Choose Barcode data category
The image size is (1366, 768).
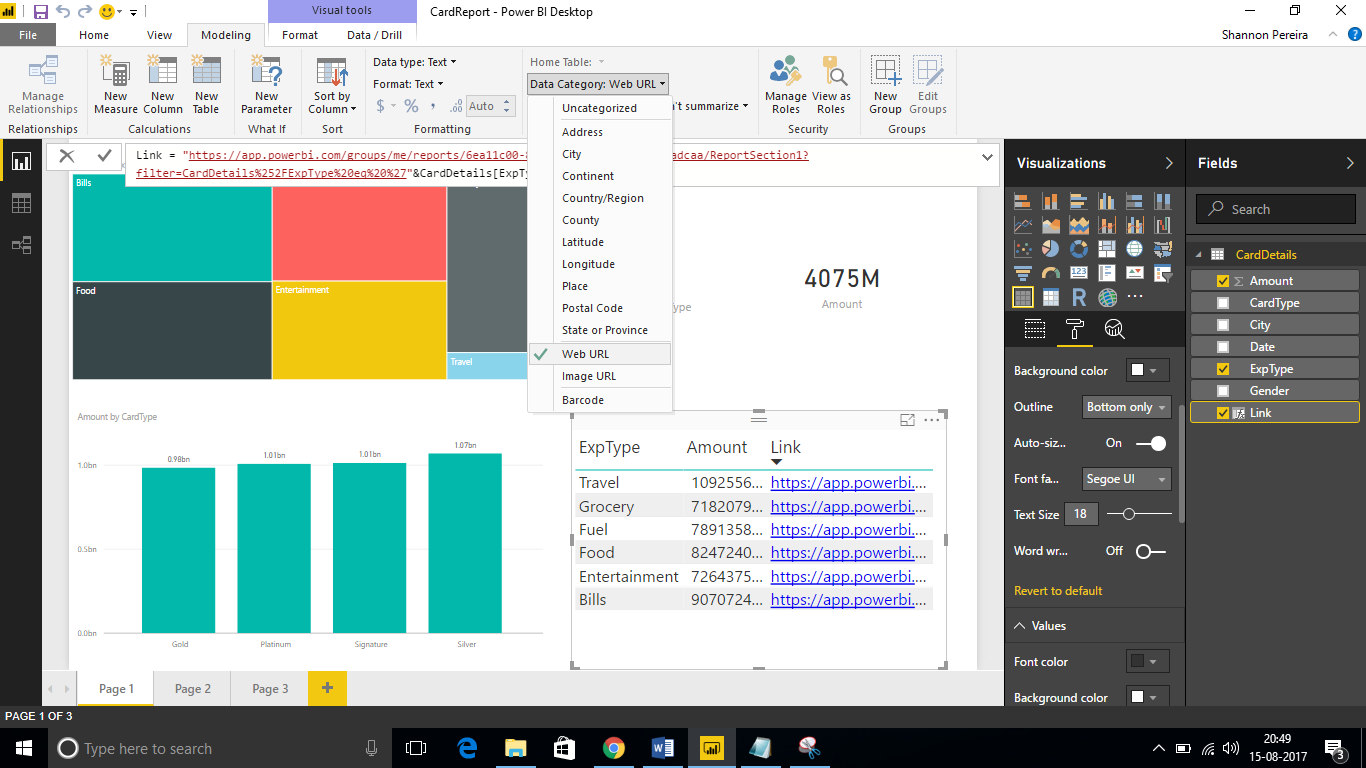pos(600,400)
